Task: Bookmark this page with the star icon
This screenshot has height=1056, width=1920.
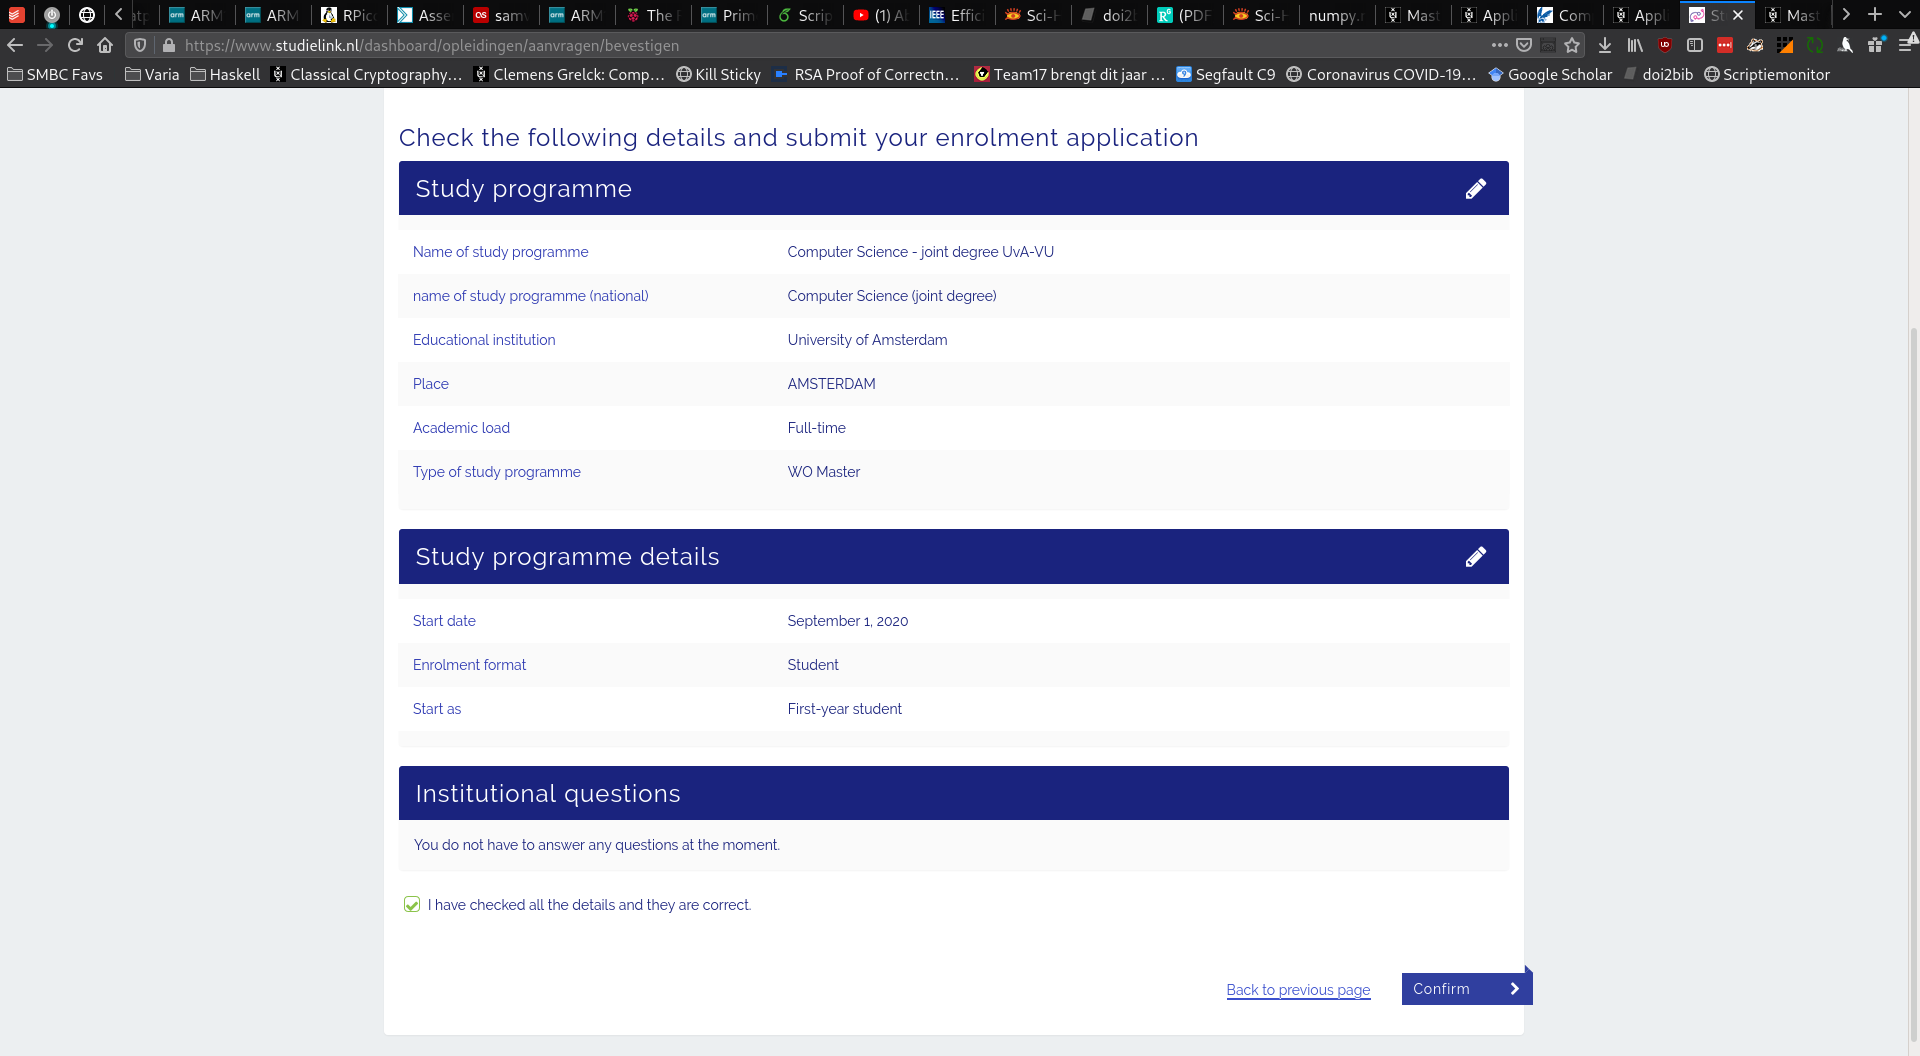Action: point(1572,45)
